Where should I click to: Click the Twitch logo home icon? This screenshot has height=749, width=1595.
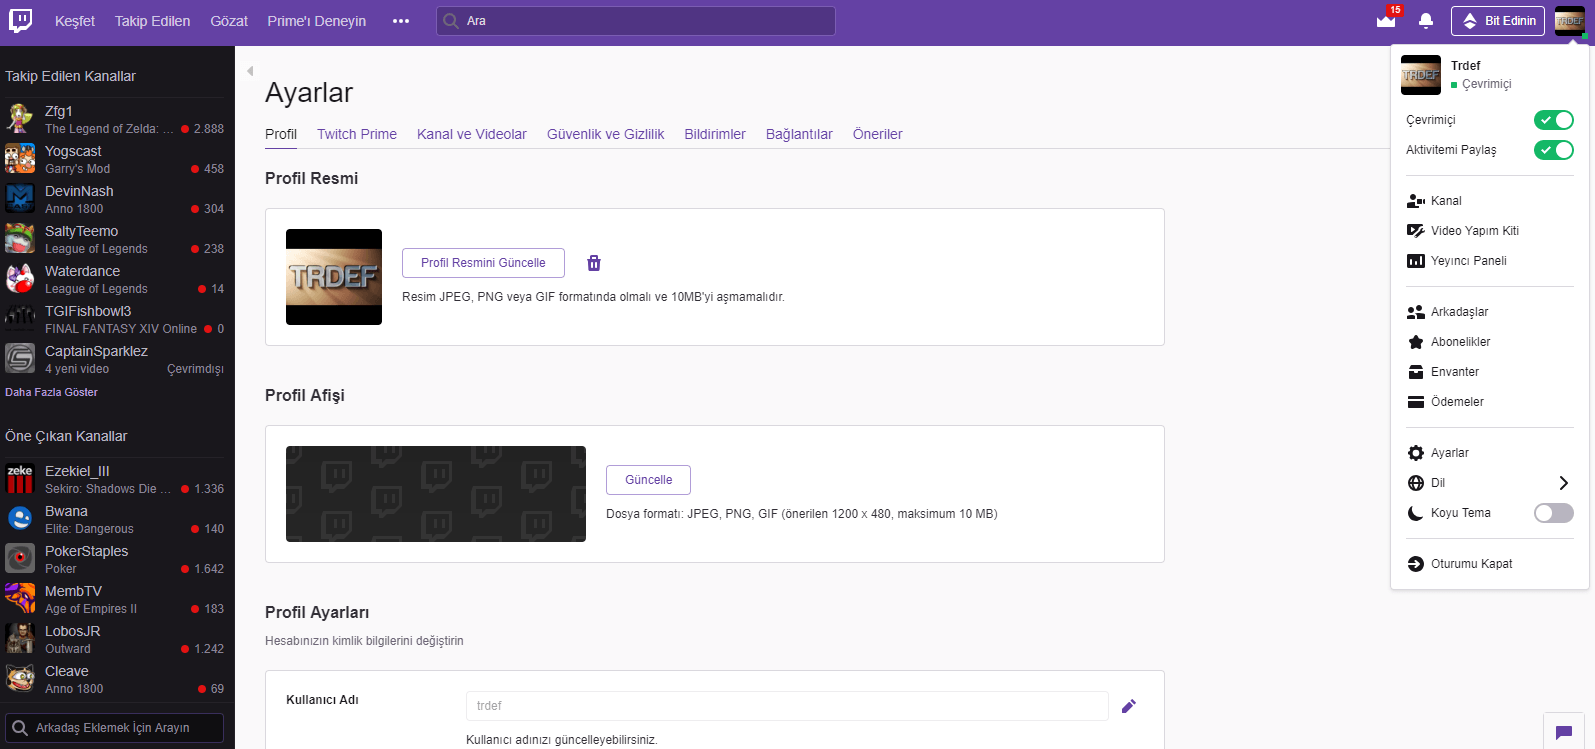[20, 21]
